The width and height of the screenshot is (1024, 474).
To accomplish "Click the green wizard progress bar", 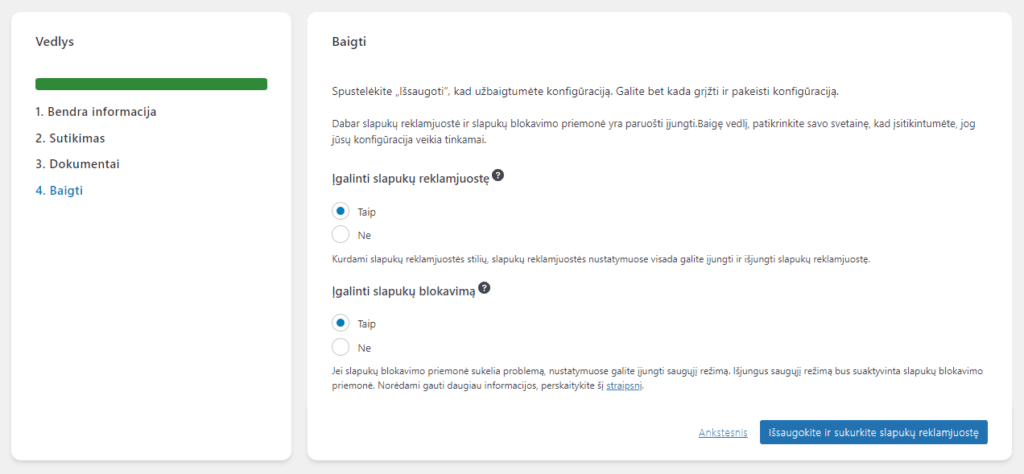I will 151,84.
